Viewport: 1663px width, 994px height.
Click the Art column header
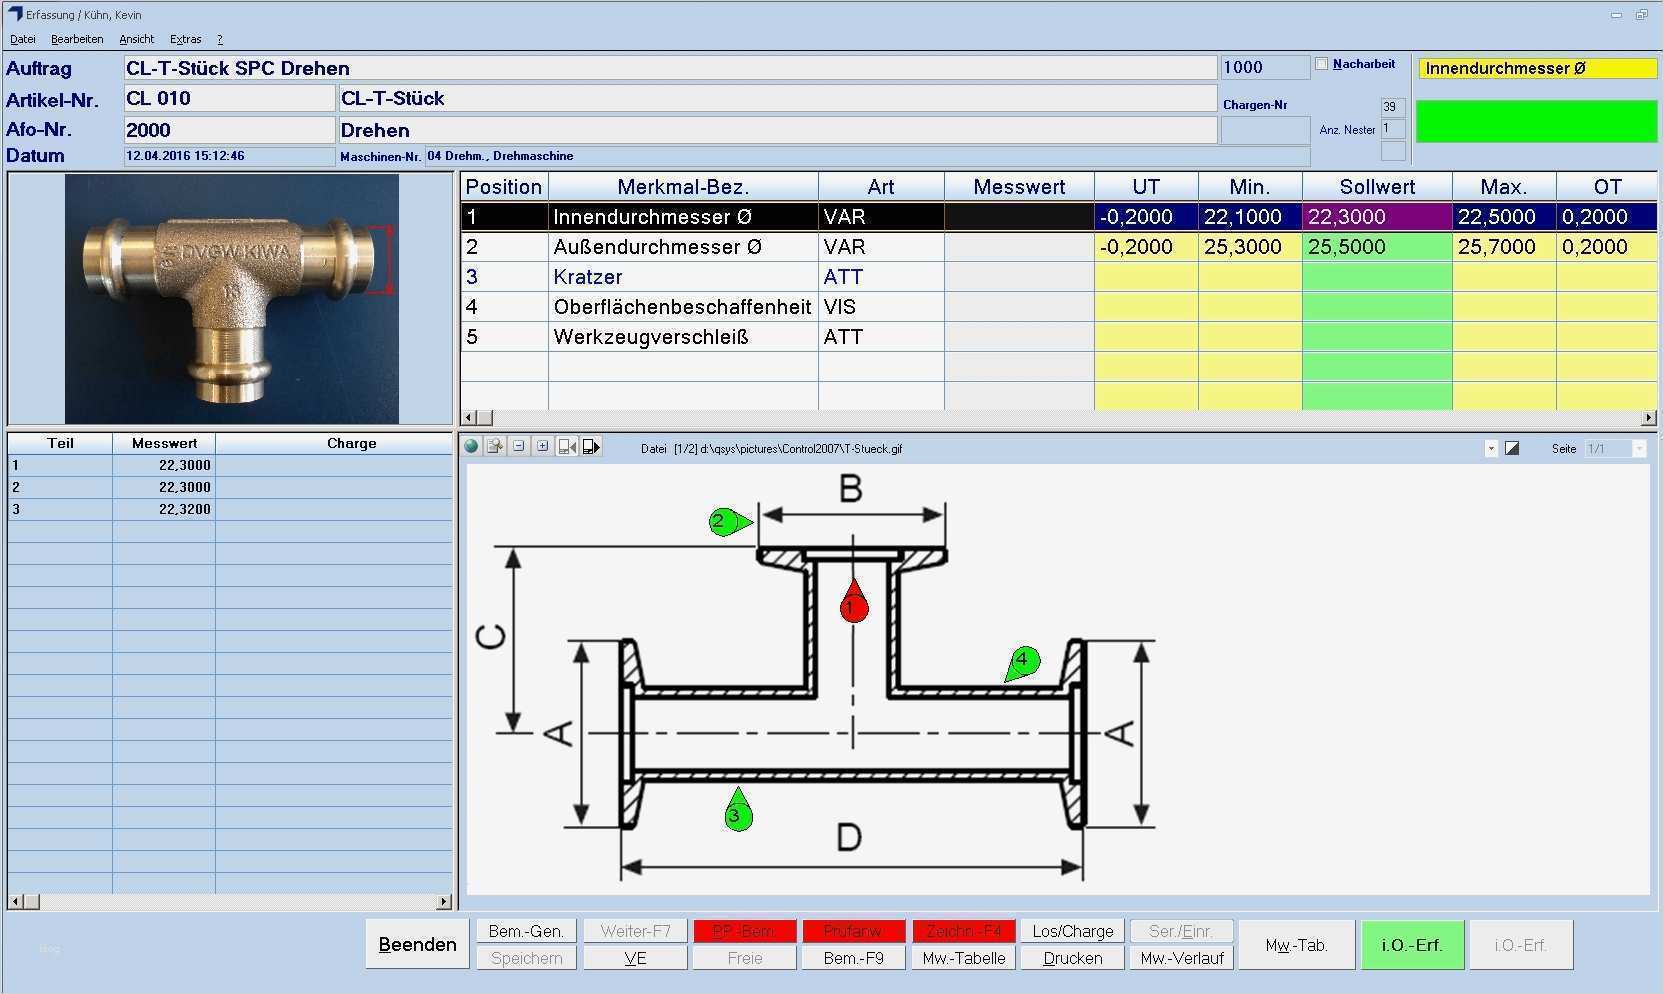881,187
